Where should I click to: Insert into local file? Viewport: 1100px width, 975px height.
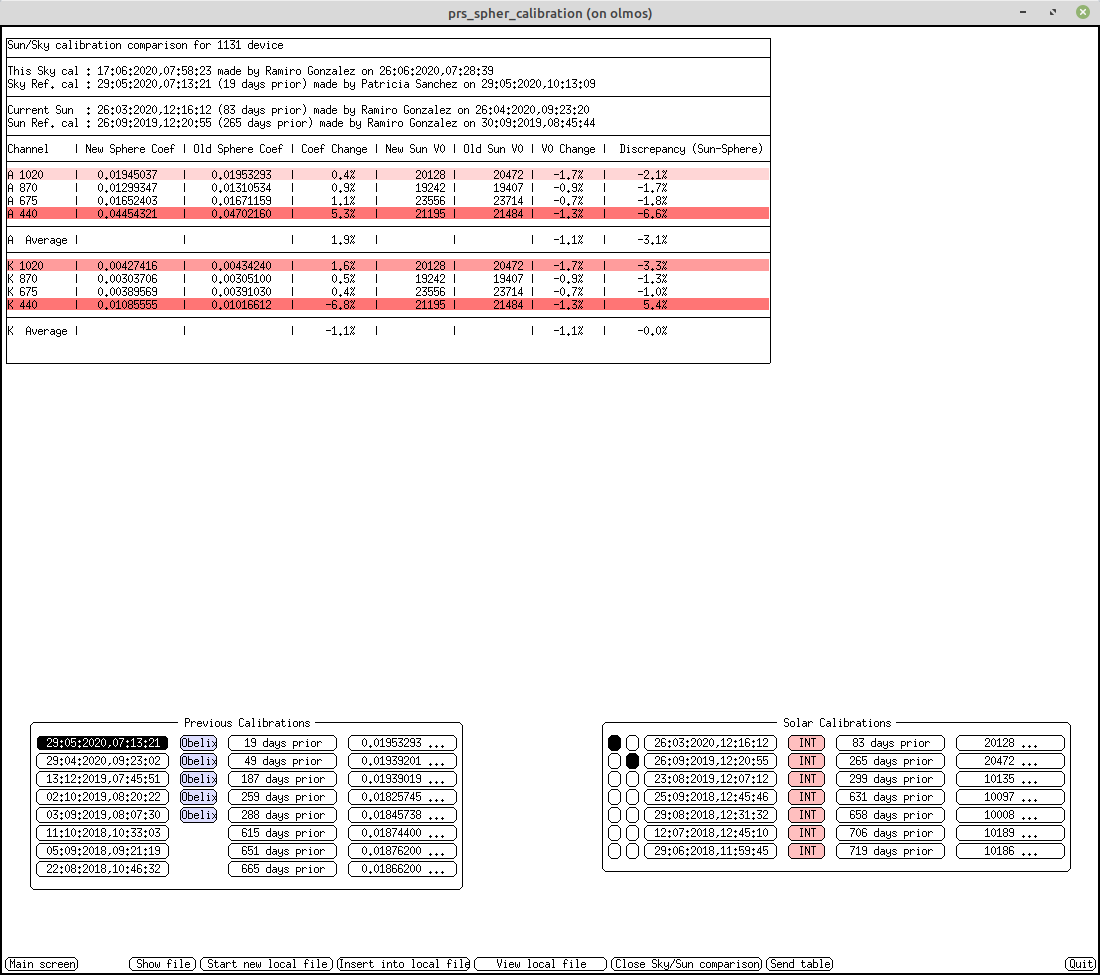point(403,964)
